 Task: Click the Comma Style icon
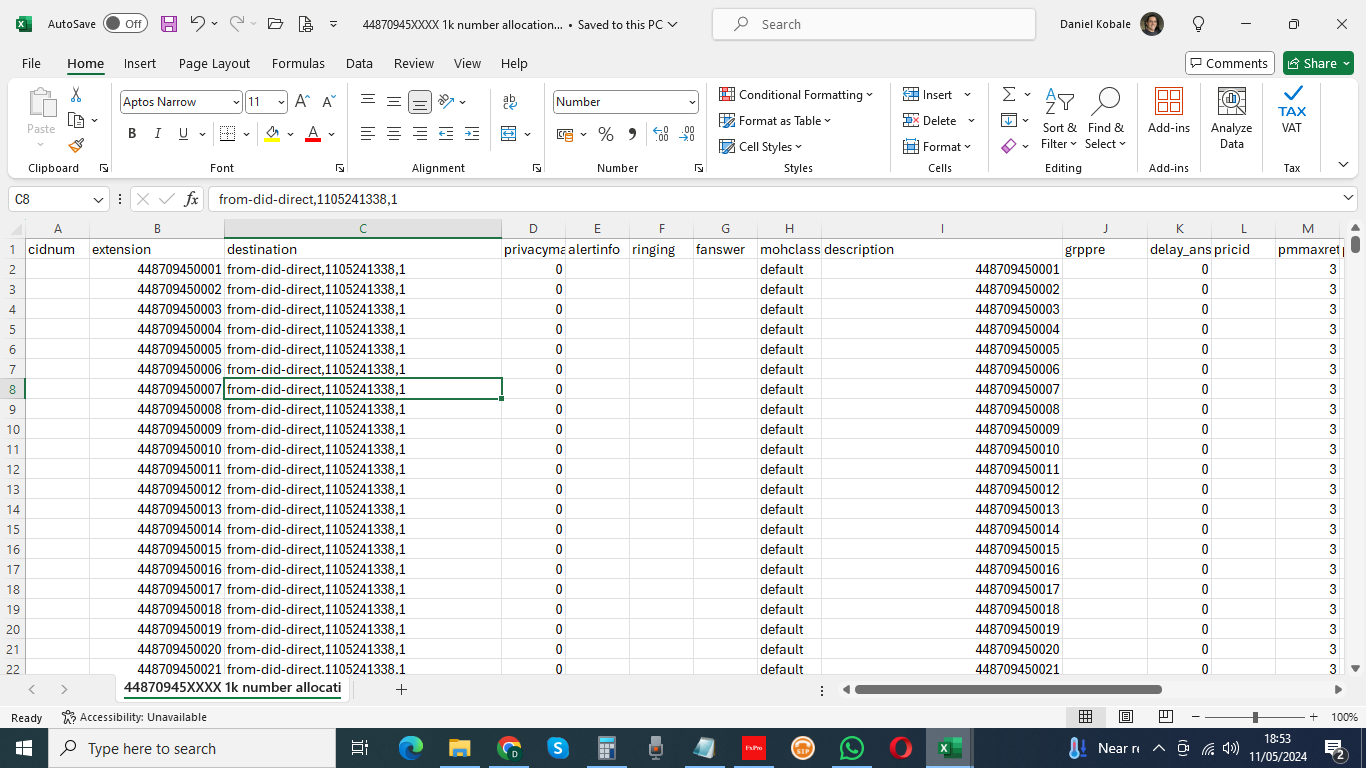[x=632, y=132]
